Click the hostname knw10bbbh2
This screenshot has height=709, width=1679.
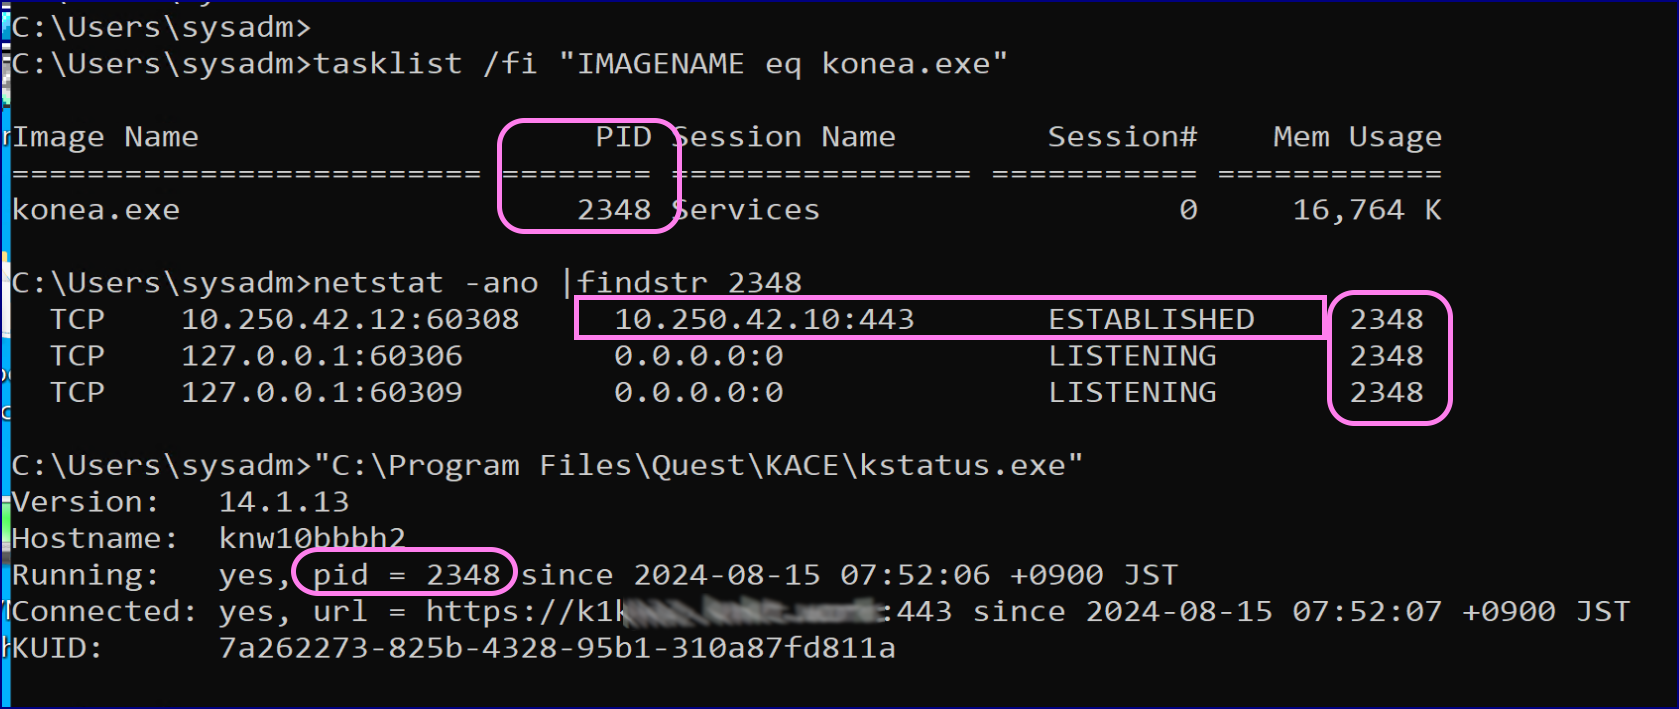pyautogui.click(x=312, y=538)
